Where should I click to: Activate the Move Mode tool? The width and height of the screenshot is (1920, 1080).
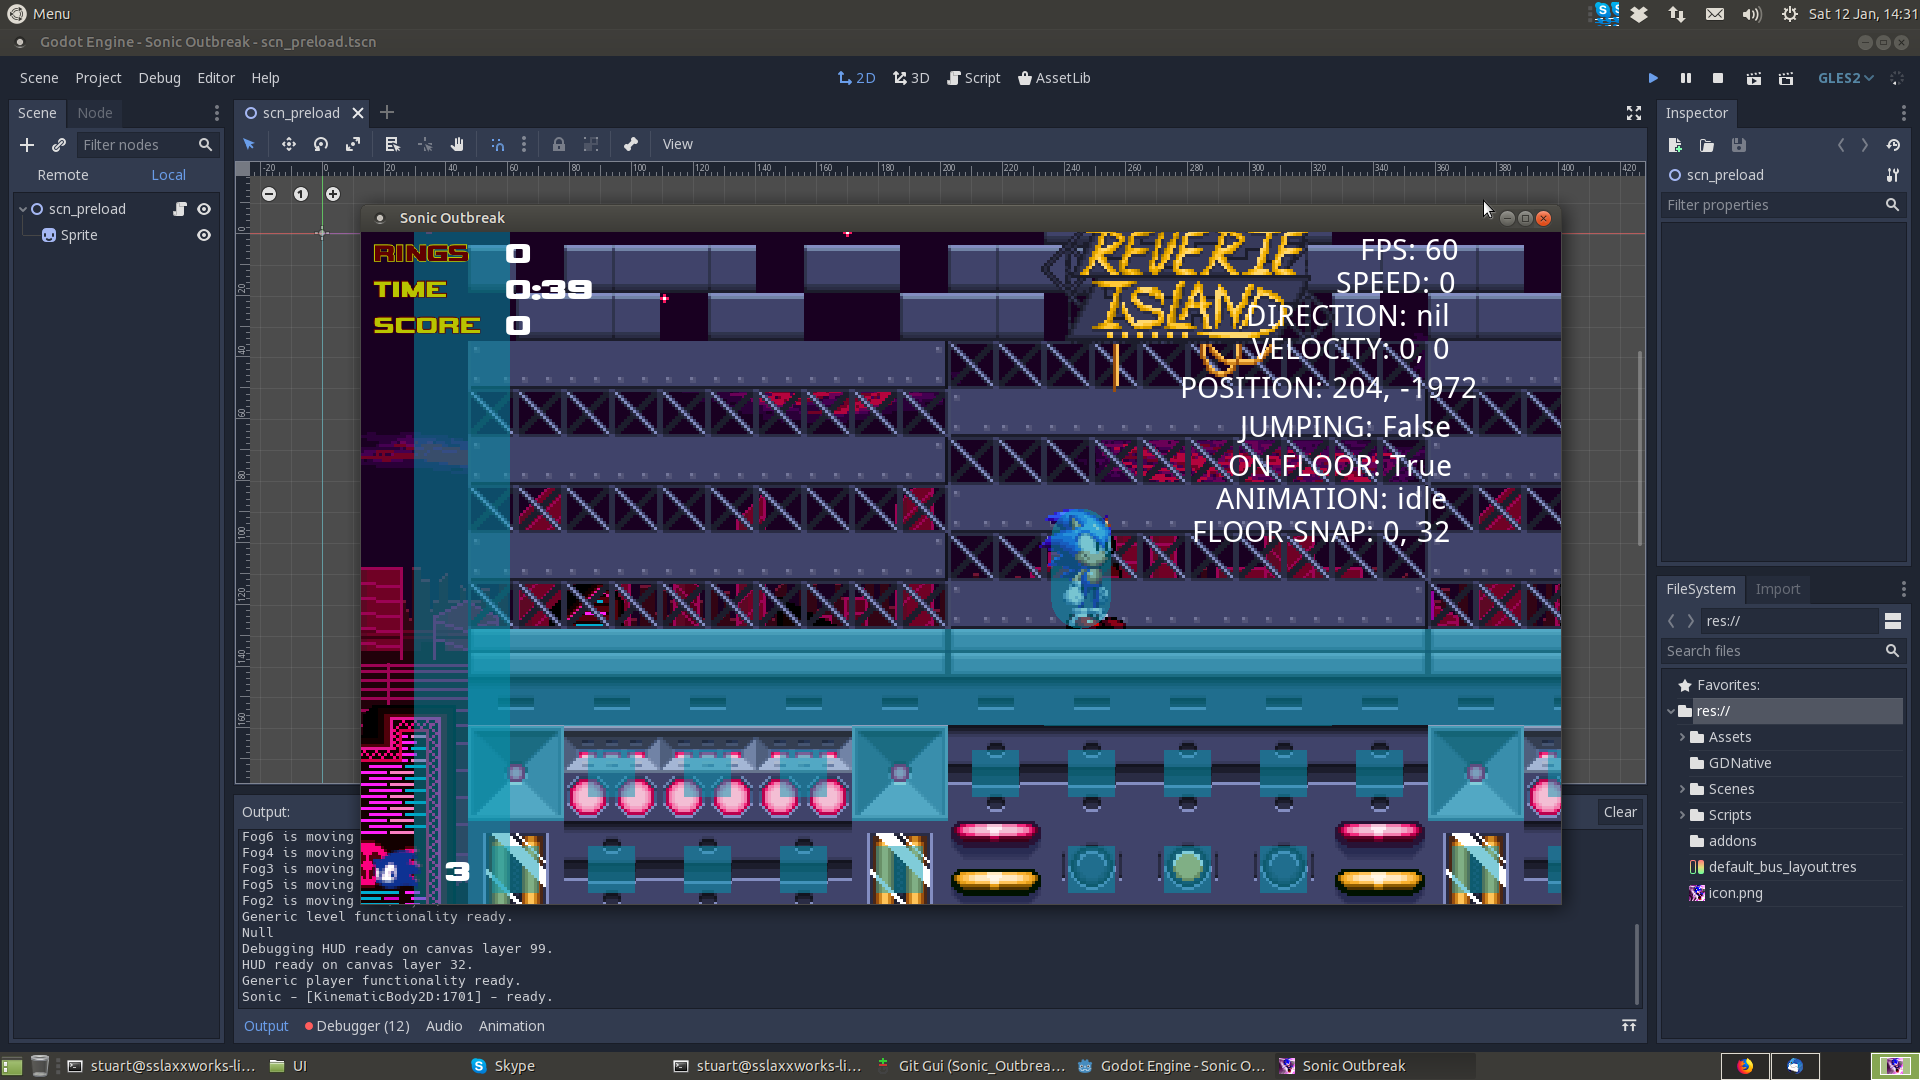pos(288,144)
